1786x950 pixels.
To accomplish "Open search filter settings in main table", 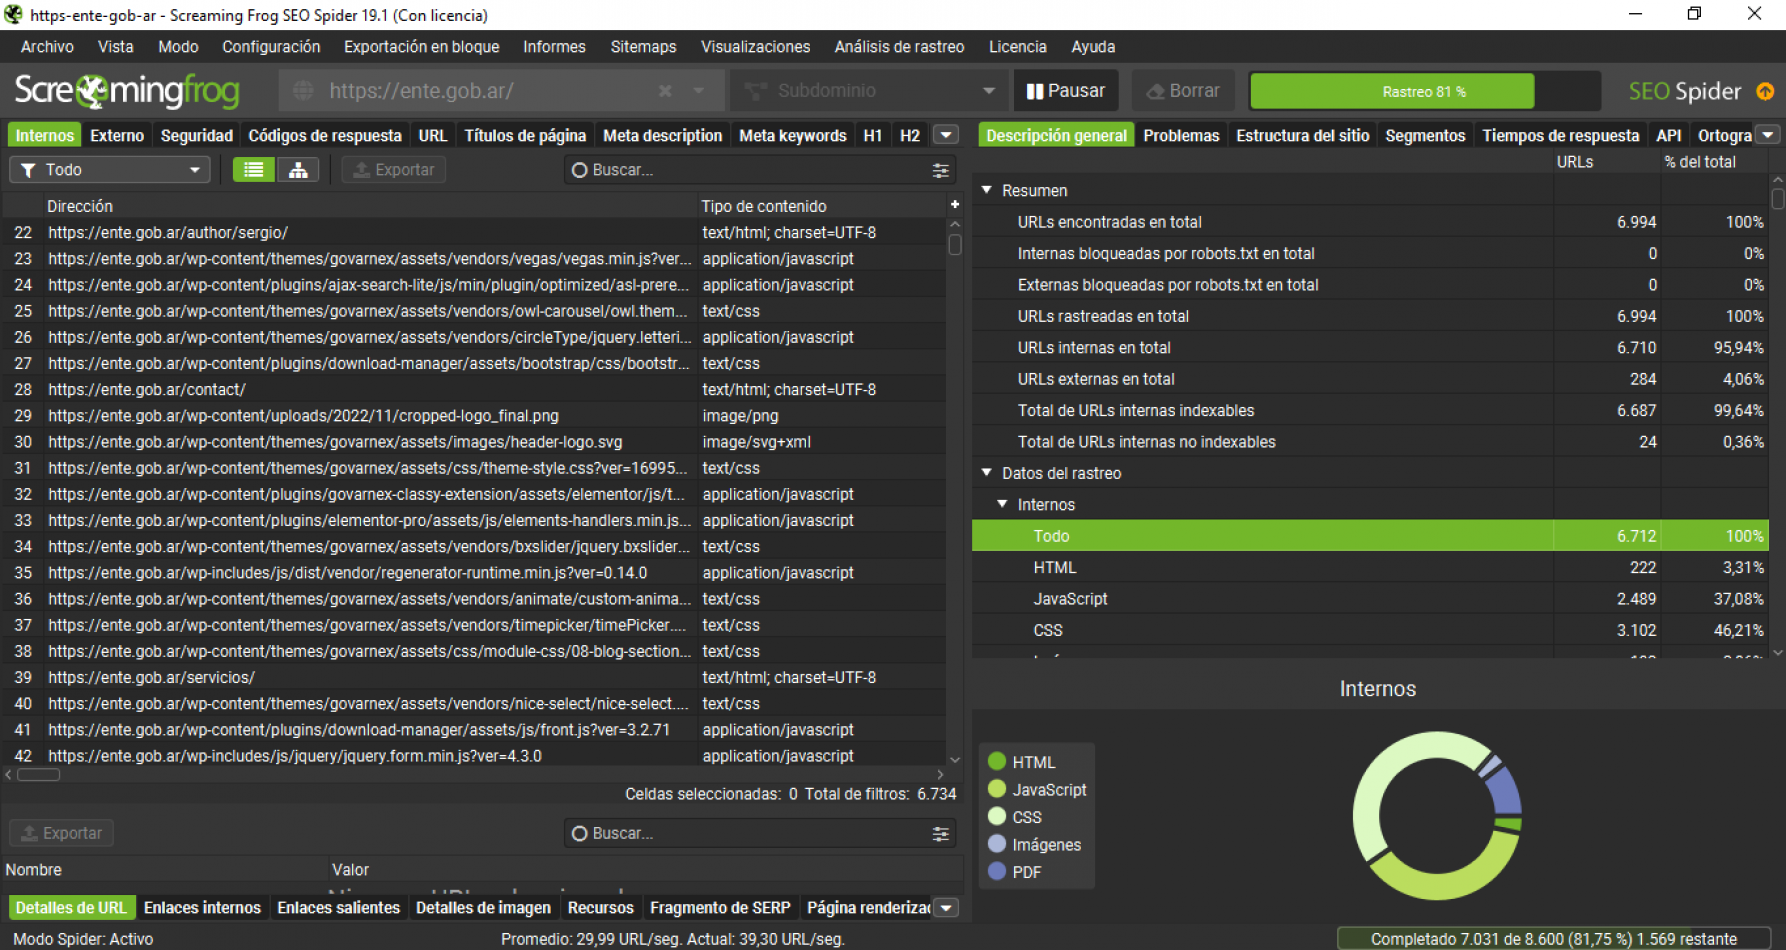I will click(x=940, y=170).
